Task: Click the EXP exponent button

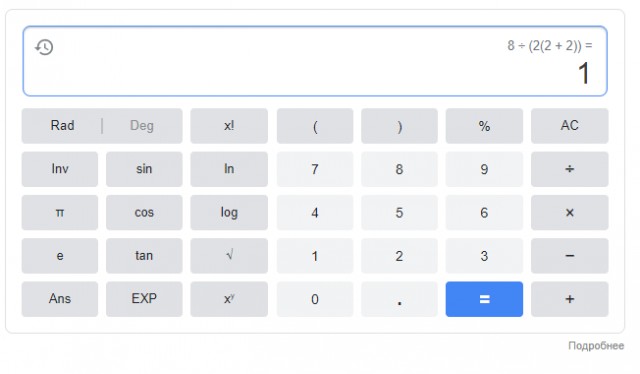Action: pos(144,299)
